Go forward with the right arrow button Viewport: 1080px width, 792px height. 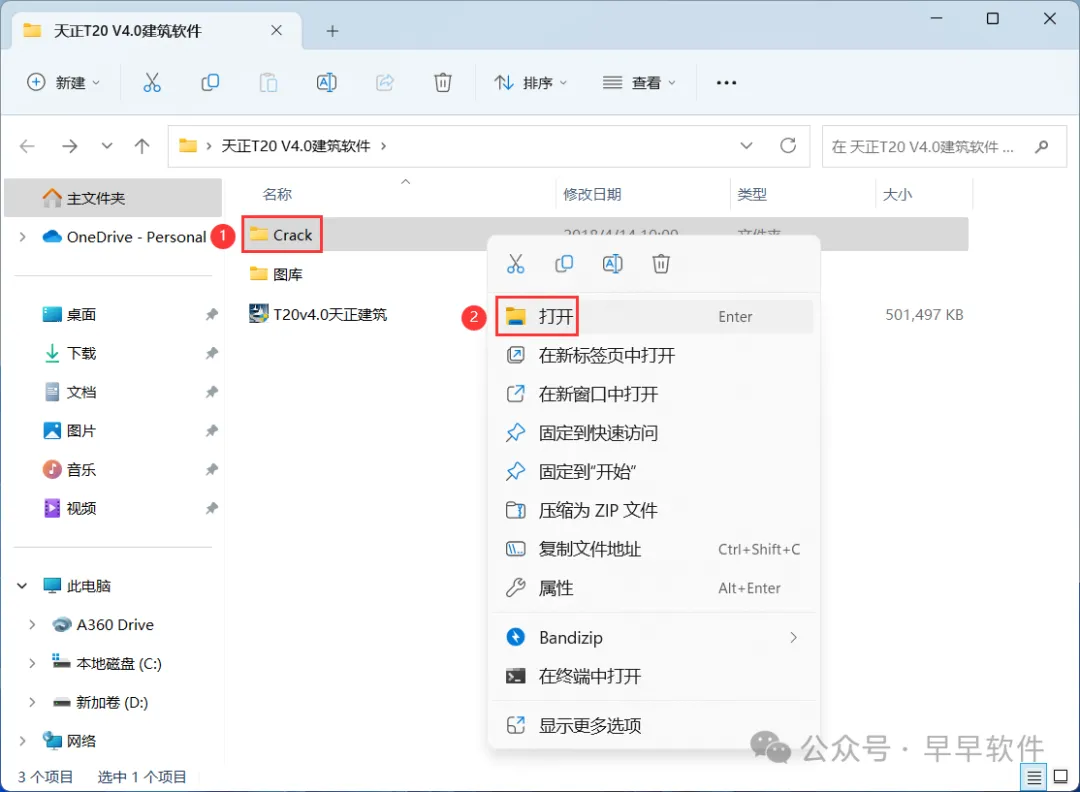[x=70, y=146]
